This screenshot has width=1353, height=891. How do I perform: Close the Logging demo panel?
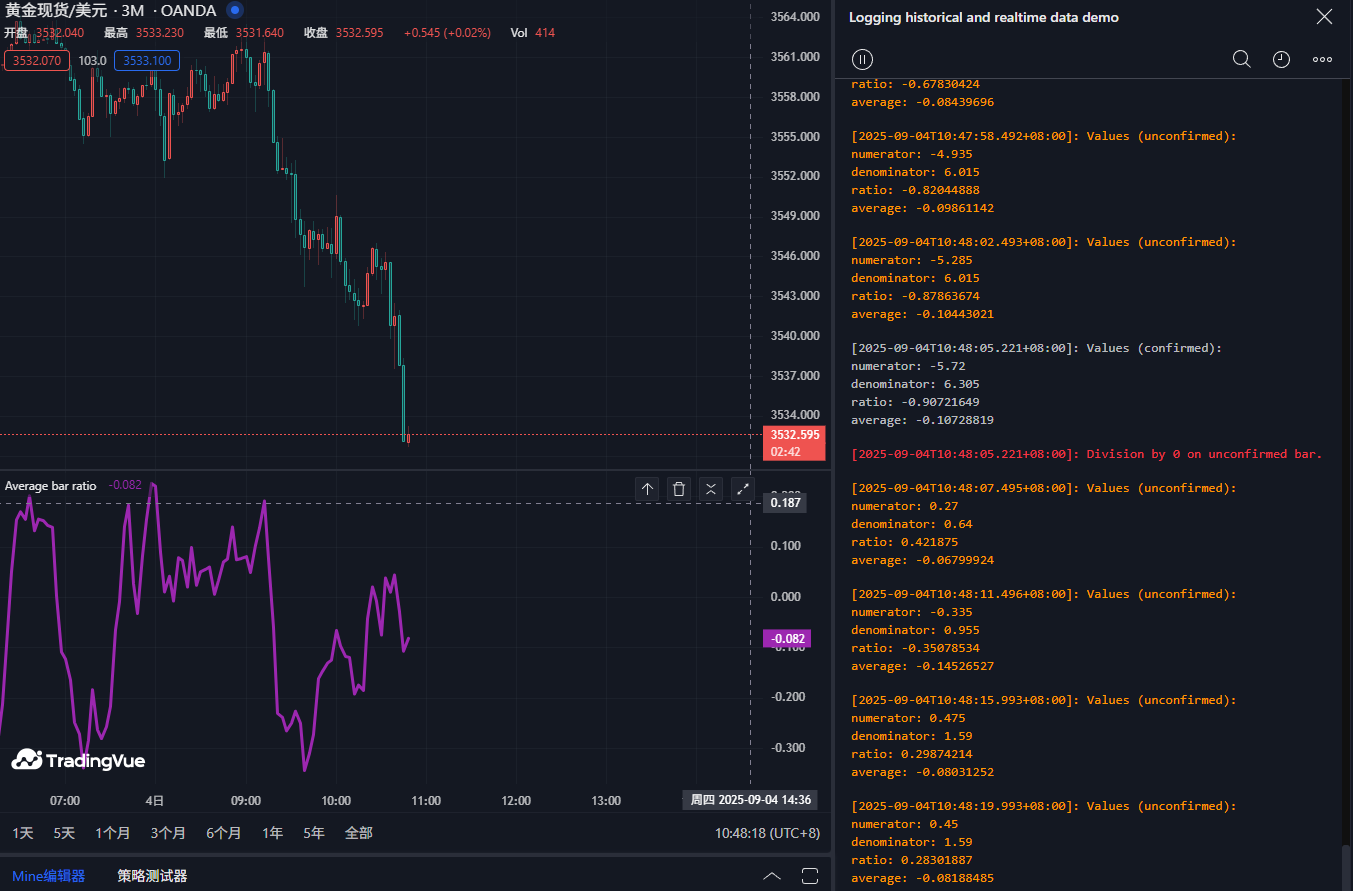tap(1324, 17)
